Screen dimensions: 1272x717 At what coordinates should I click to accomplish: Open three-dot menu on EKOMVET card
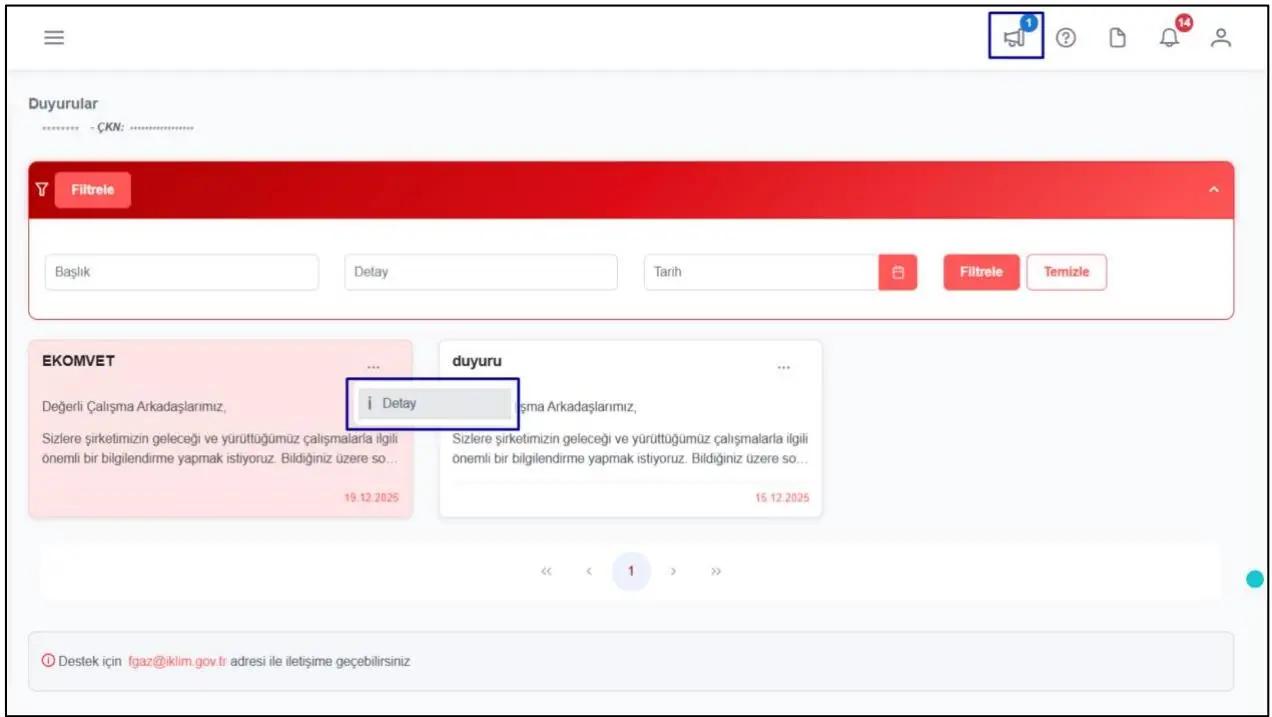373,367
